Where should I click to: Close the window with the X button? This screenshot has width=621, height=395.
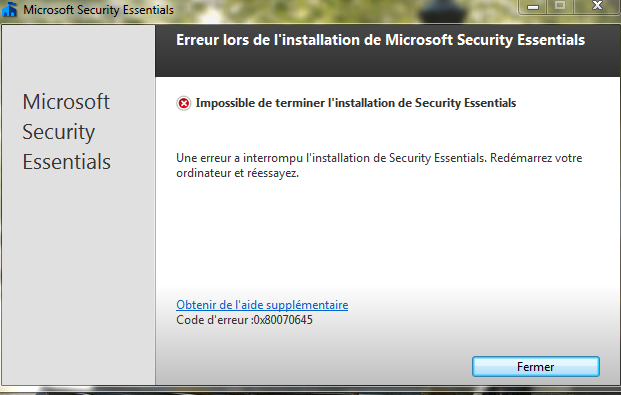(x=597, y=6)
